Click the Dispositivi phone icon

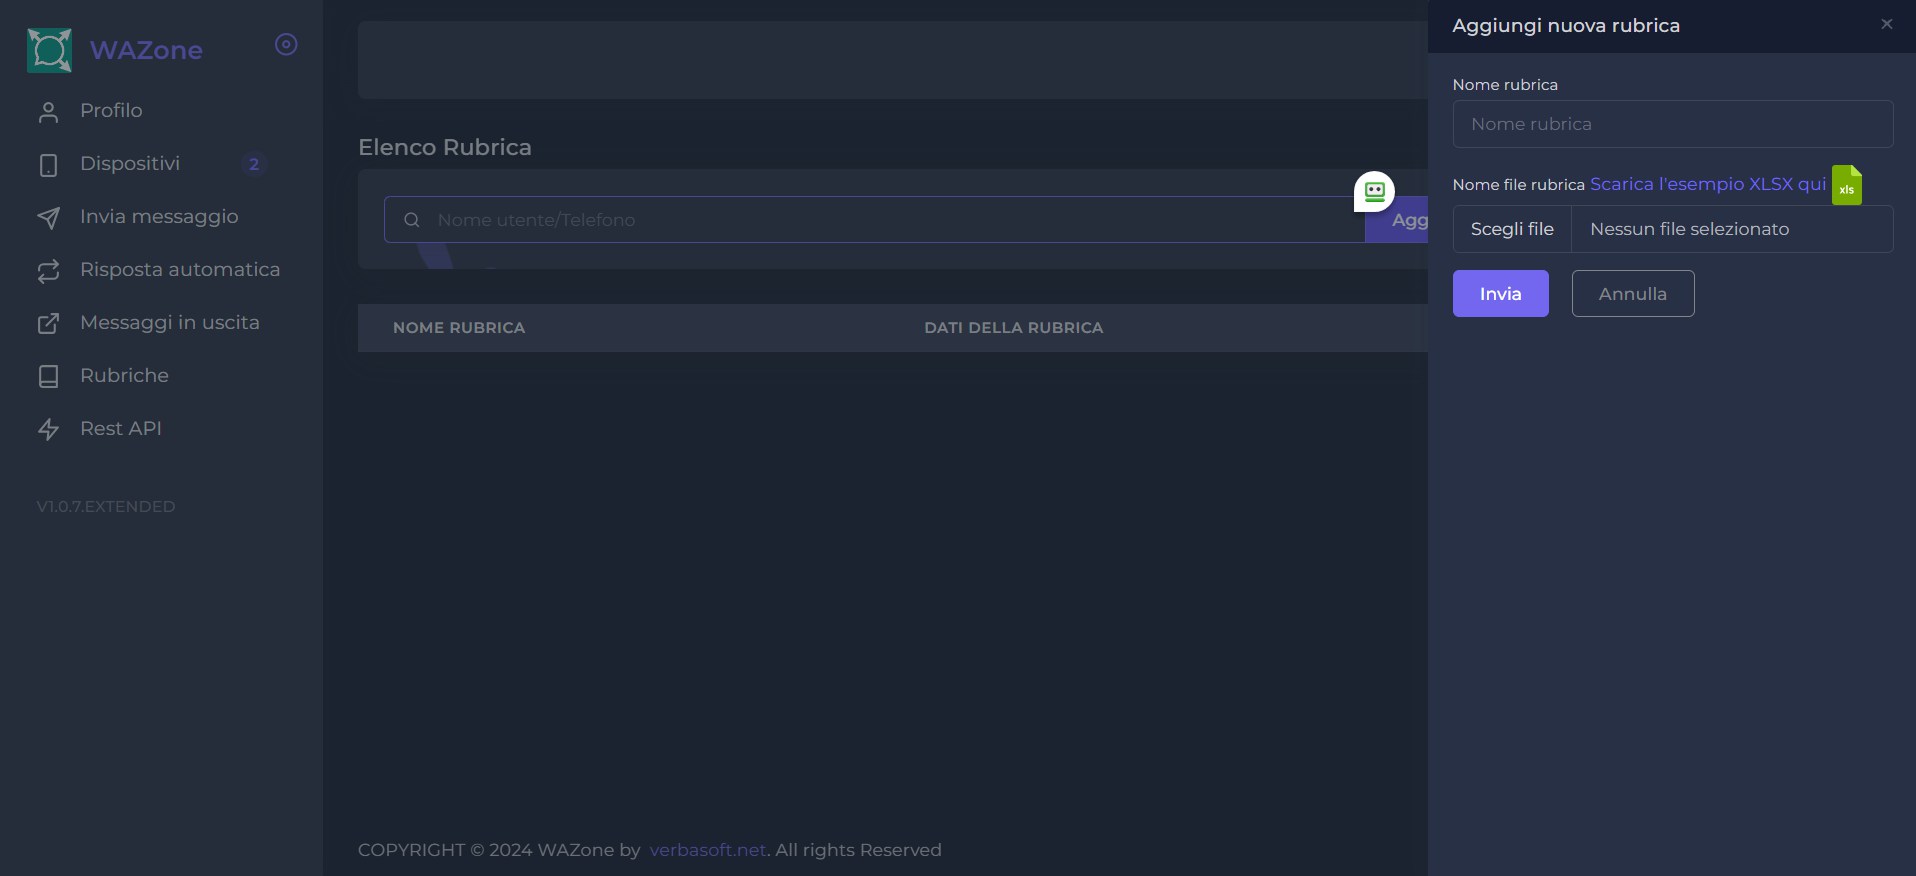(48, 165)
